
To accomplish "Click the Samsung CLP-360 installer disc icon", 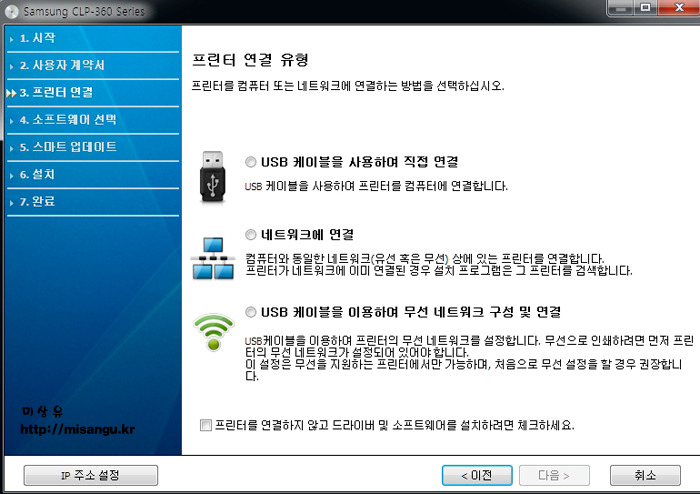I will click(x=11, y=11).
